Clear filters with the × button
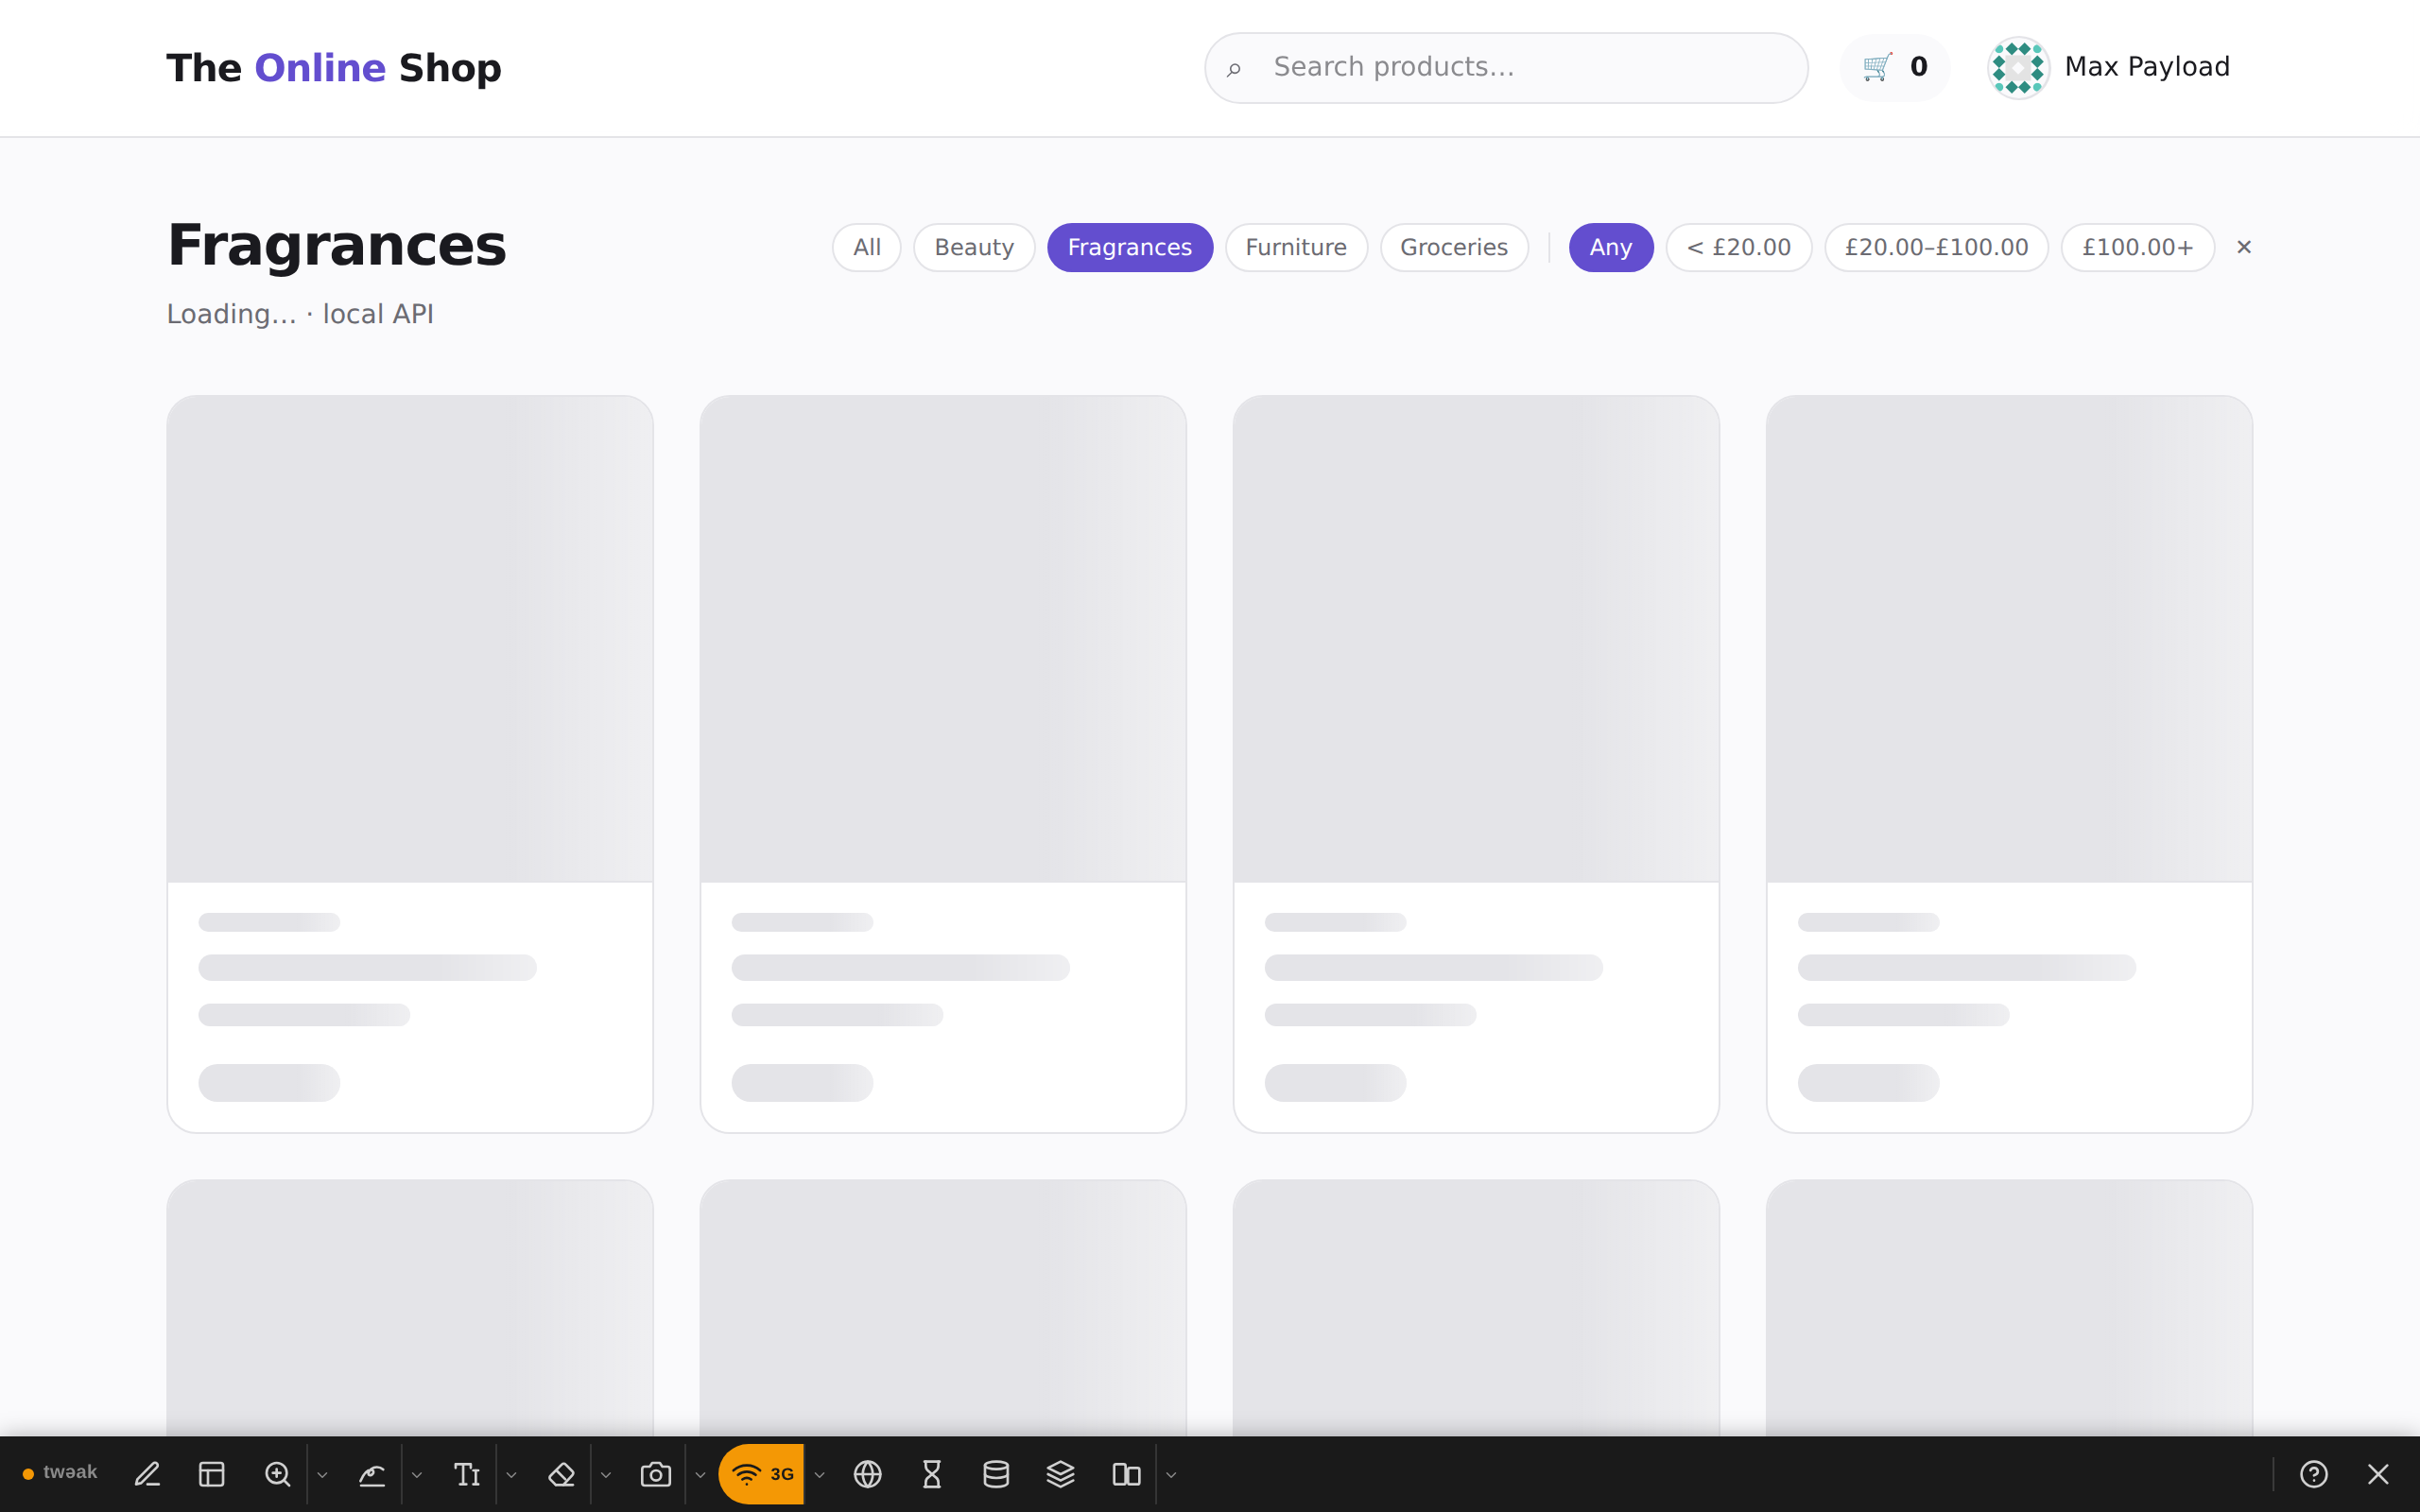2420x1512 pixels. click(x=2244, y=247)
